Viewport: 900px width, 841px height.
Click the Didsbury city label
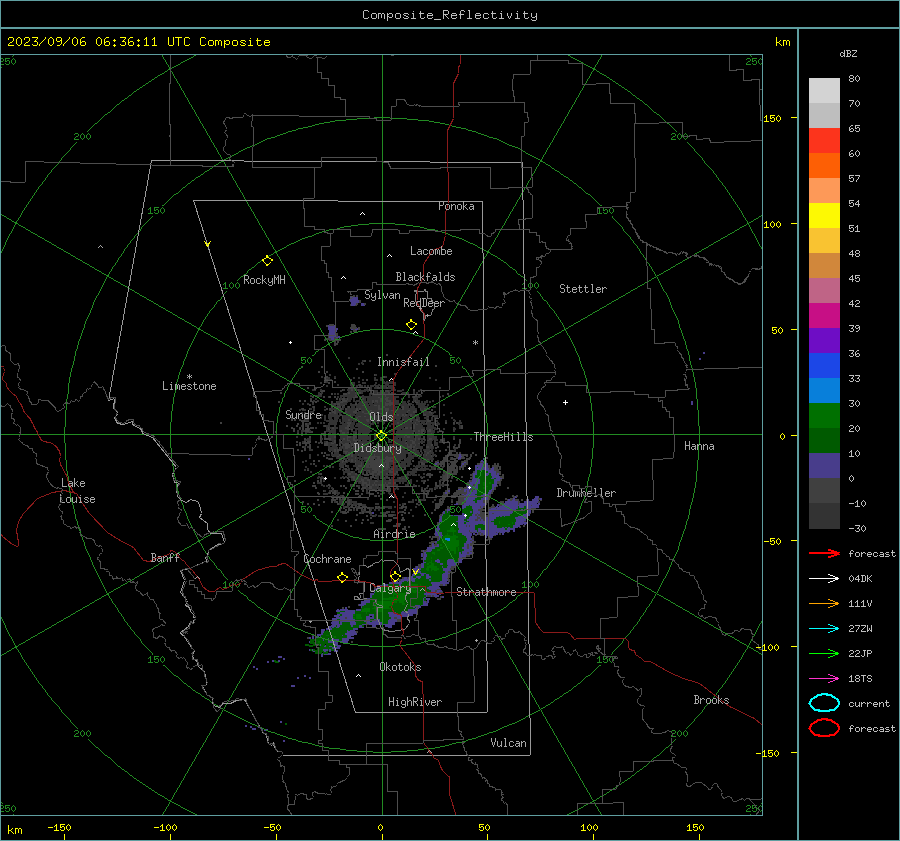(377, 448)
